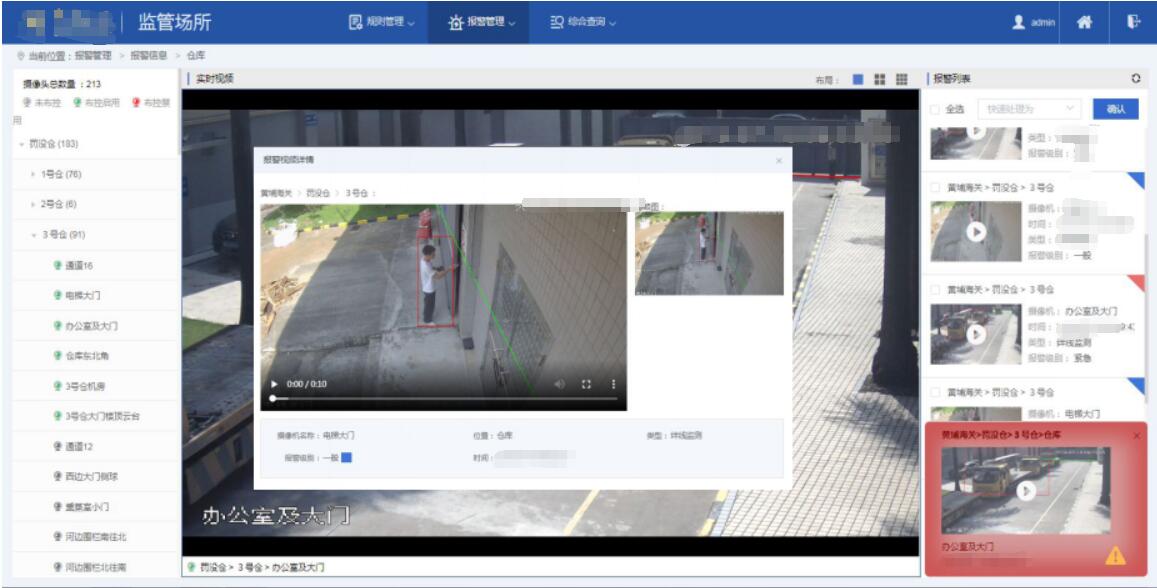The width and height of the screenshot is (1157, 588).
Task: Click 仓库 in the breadcrumb
Action: pyautogui.click(x=196, y=55)
